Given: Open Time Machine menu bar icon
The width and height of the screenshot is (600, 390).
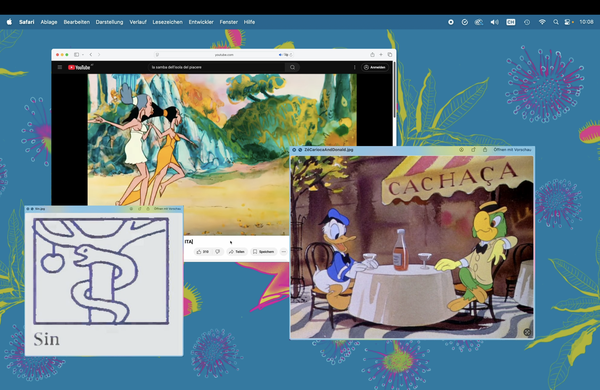Looking at the screenshot, I should [x=527, y=22].
